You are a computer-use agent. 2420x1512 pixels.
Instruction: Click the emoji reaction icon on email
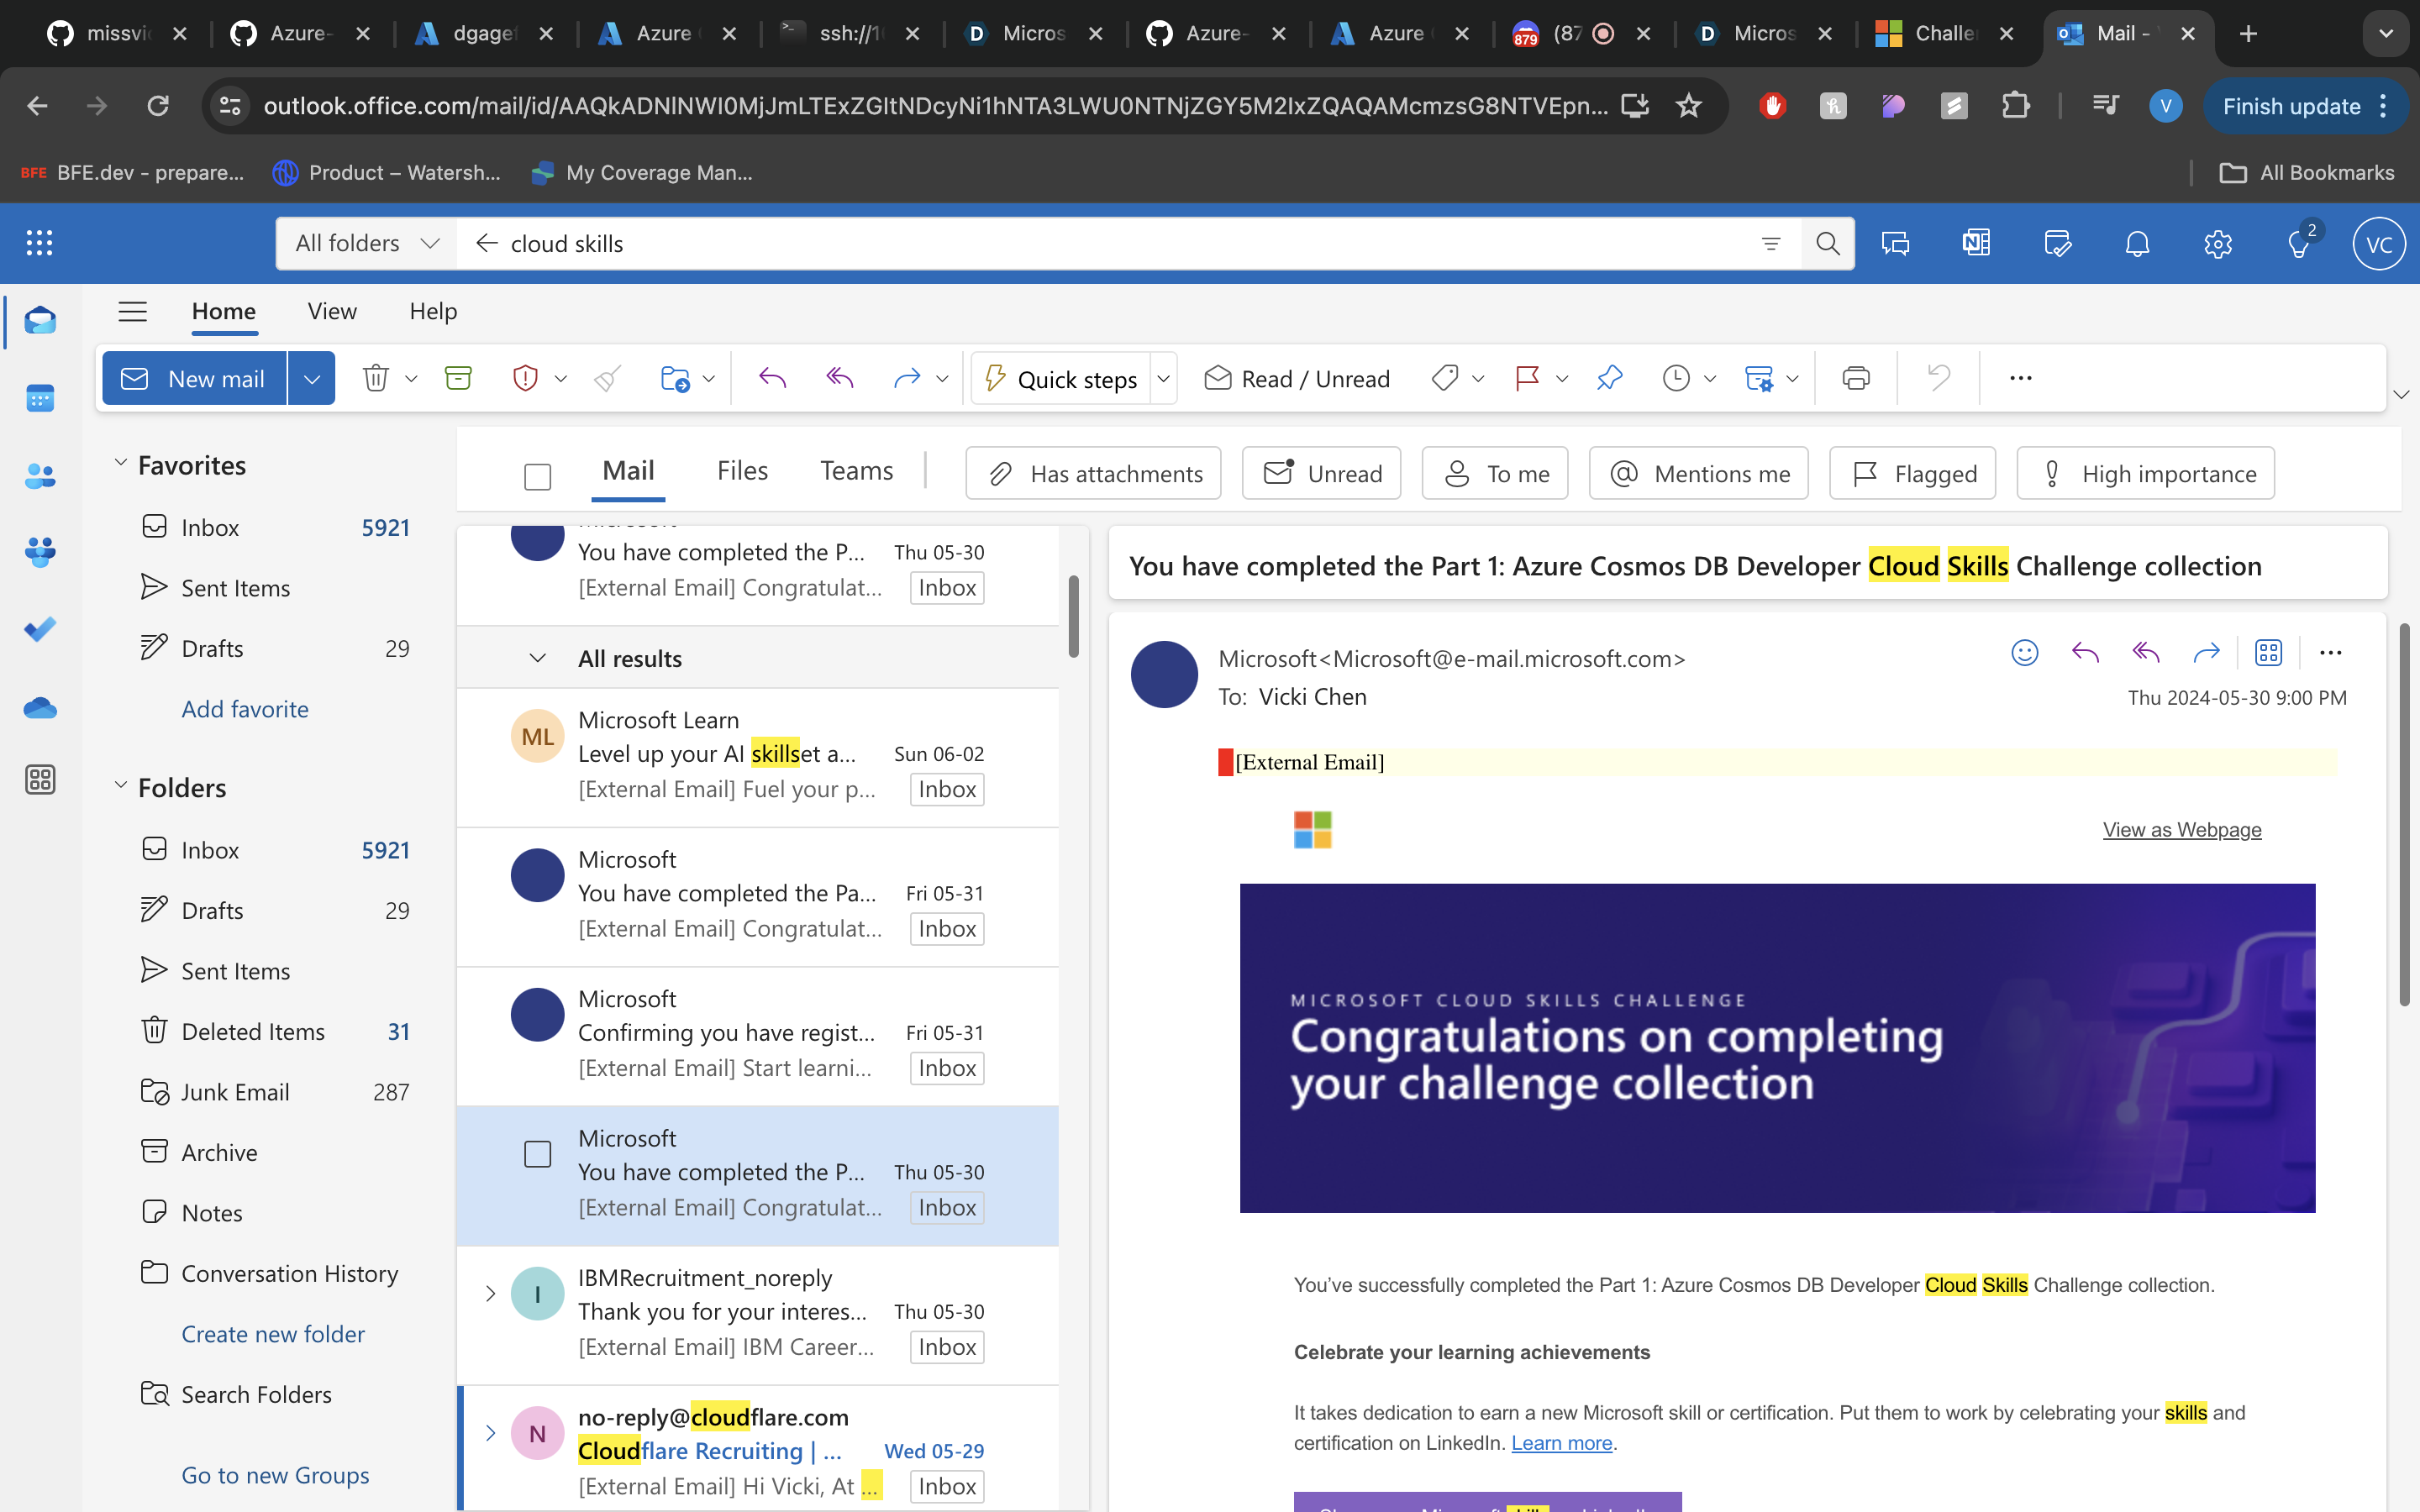click(2024, 653)
